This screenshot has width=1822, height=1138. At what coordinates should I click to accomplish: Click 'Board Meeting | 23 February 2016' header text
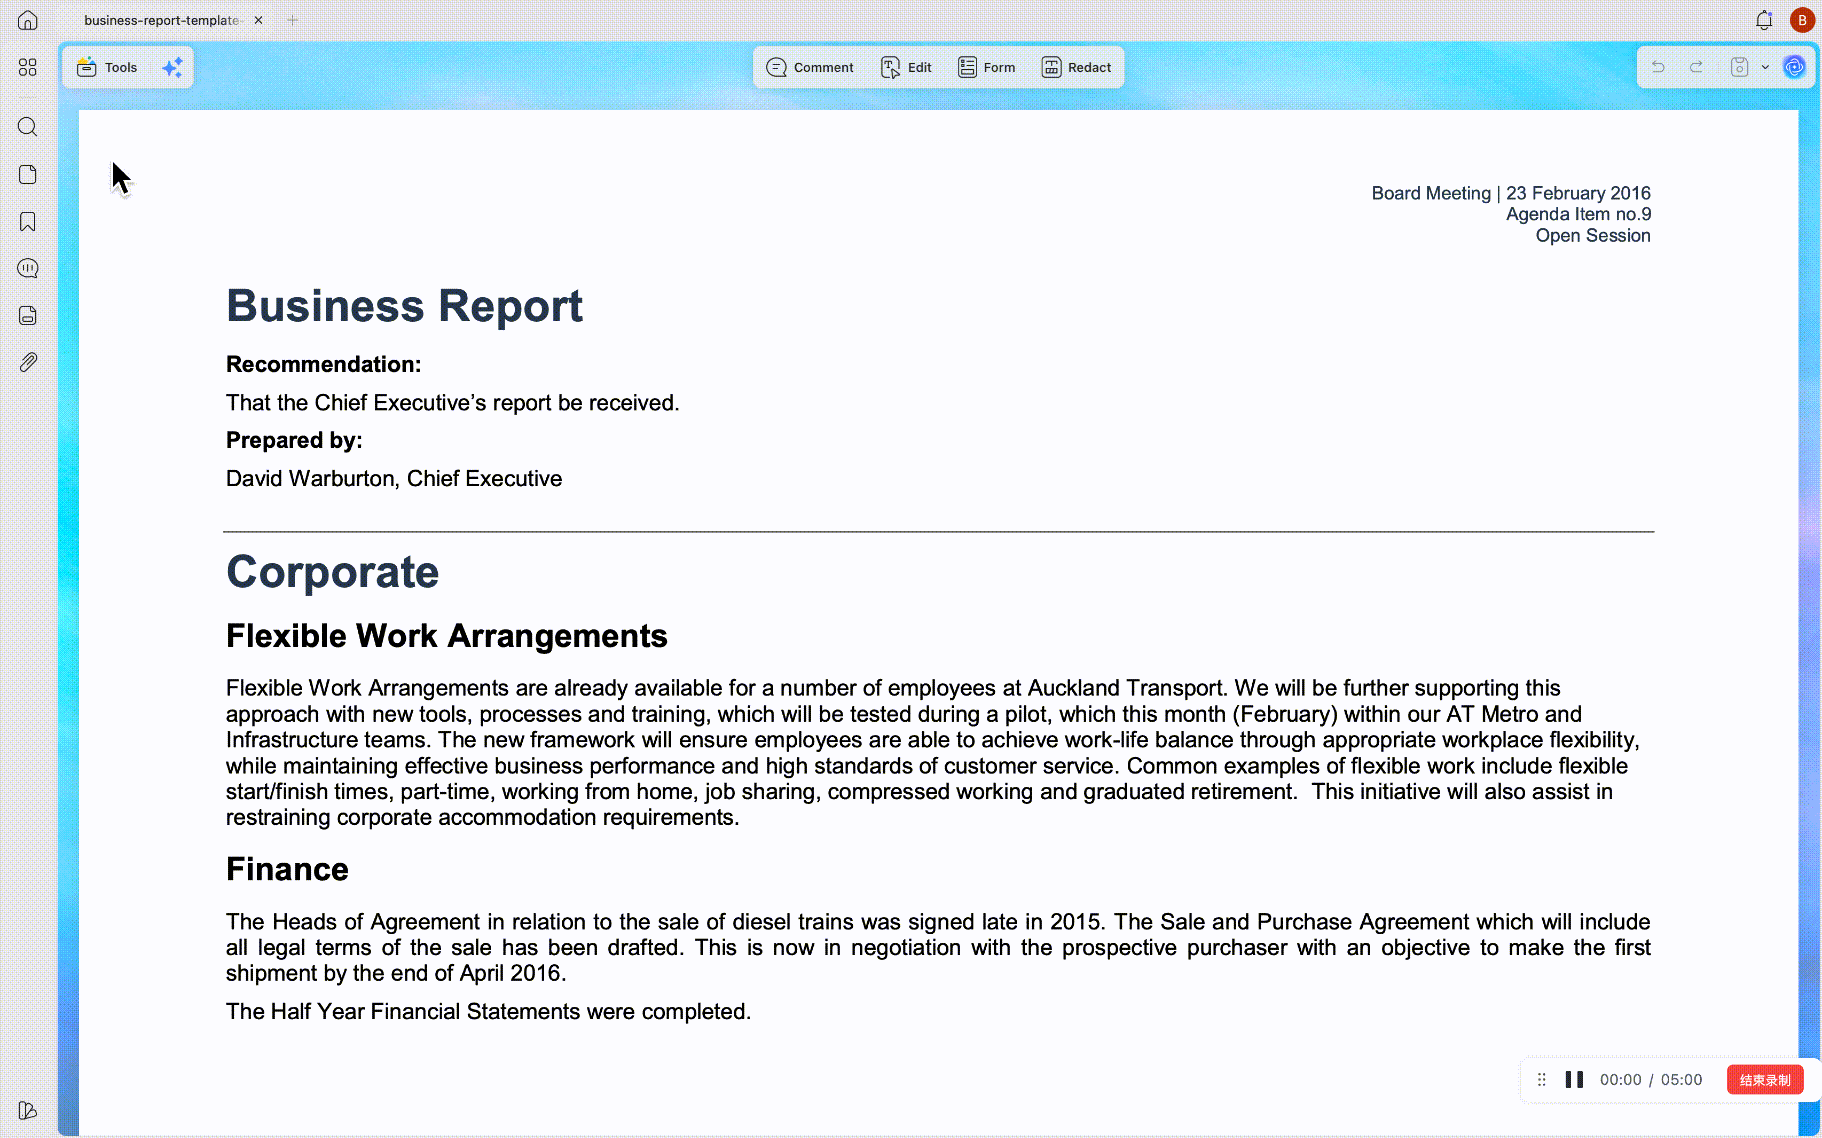click(x=1511, y=193)
